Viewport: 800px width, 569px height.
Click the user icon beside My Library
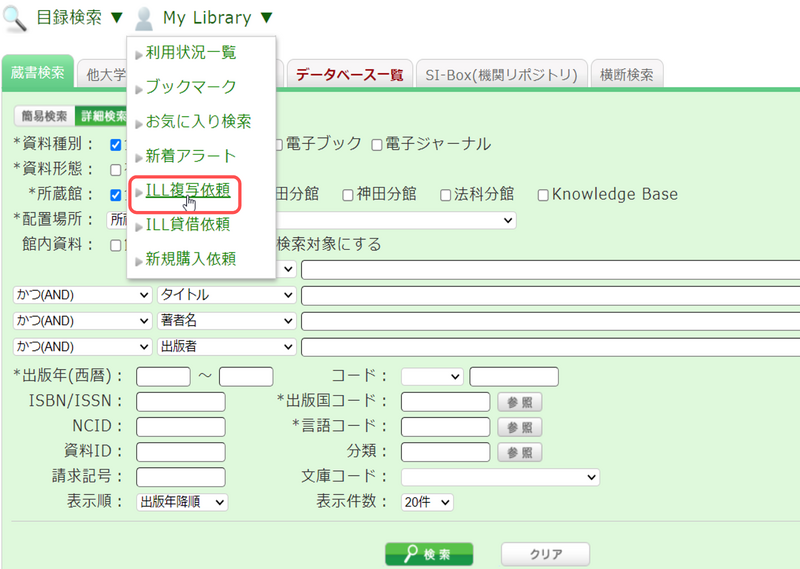145,19
